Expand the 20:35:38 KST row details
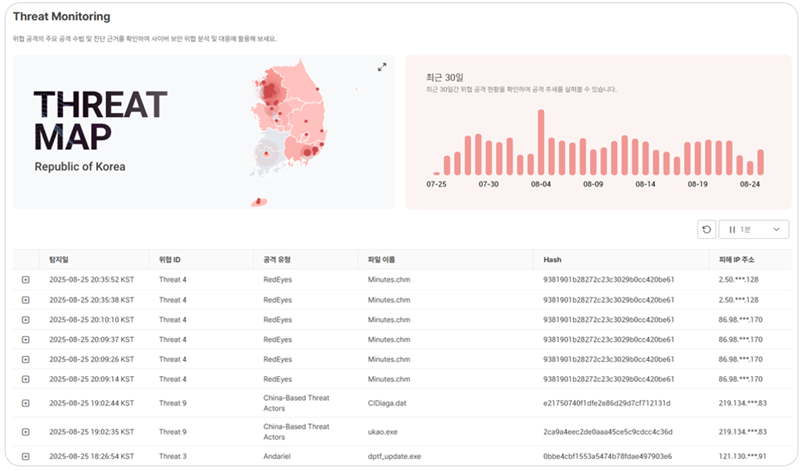Viewport: 800px width, 471px height. point(26,300)
